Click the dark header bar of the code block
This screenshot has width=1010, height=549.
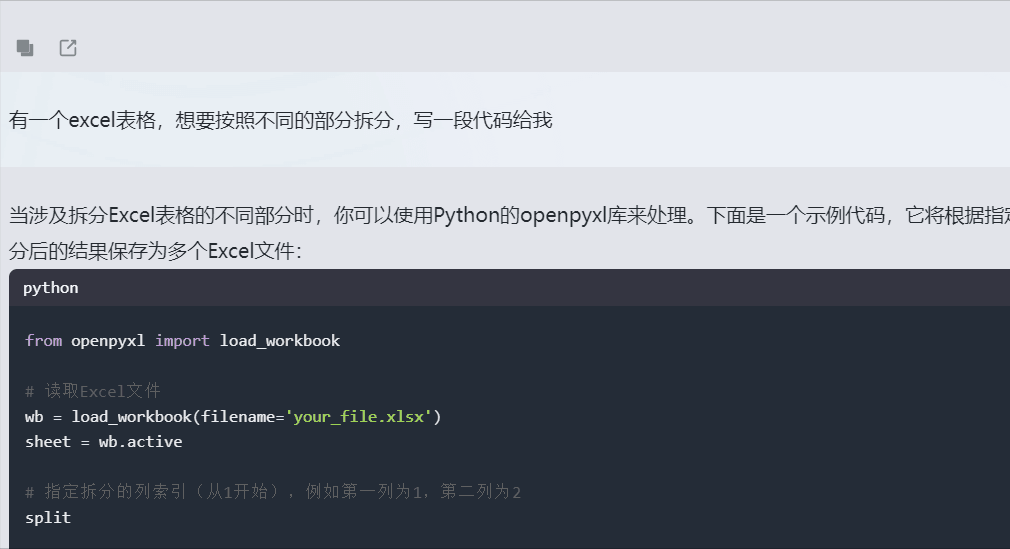coord(510,288)
